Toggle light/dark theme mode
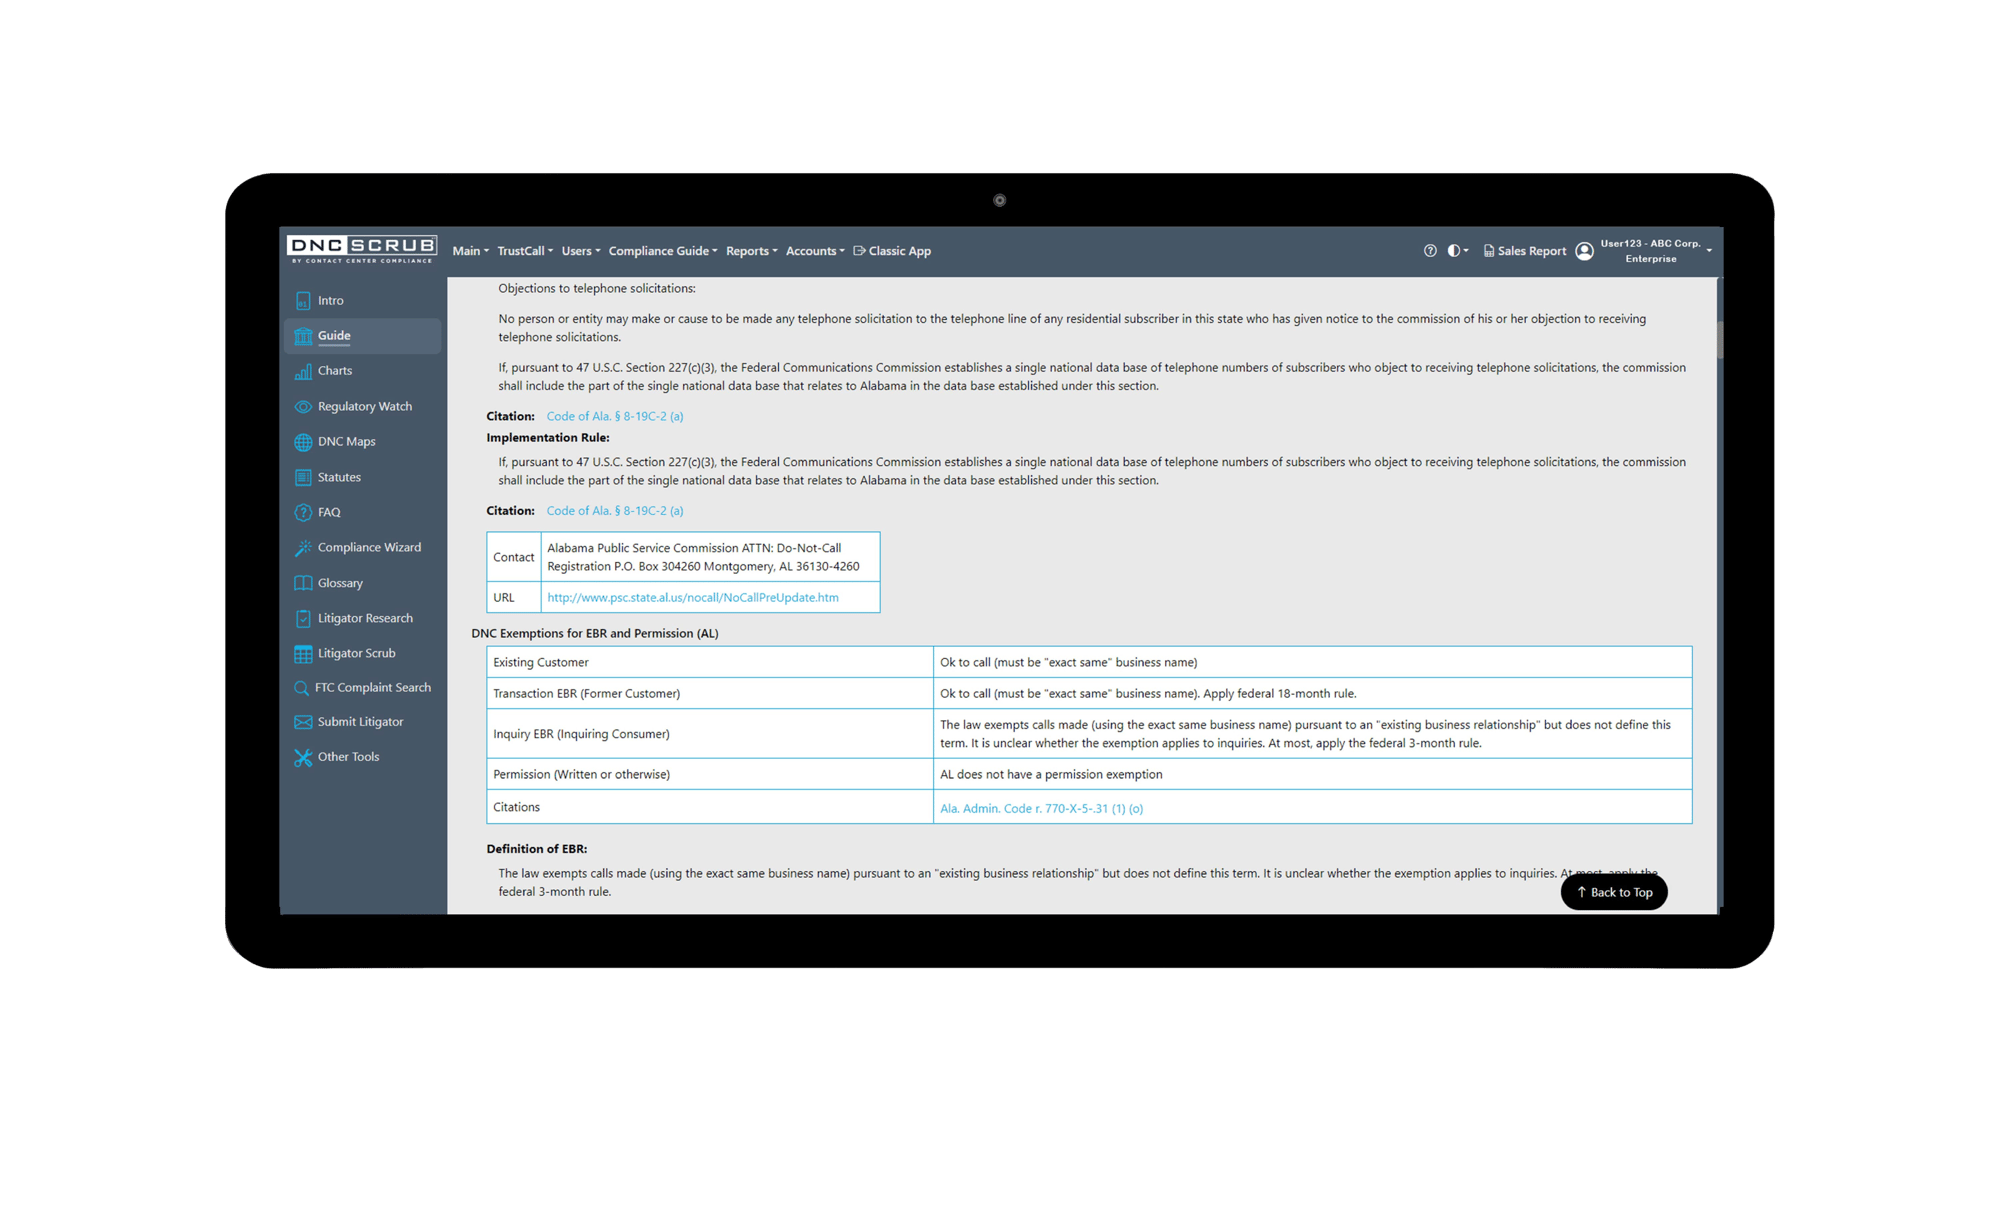The height and width of the screenshot is (1223, 2000). [x=1453, y=250]
